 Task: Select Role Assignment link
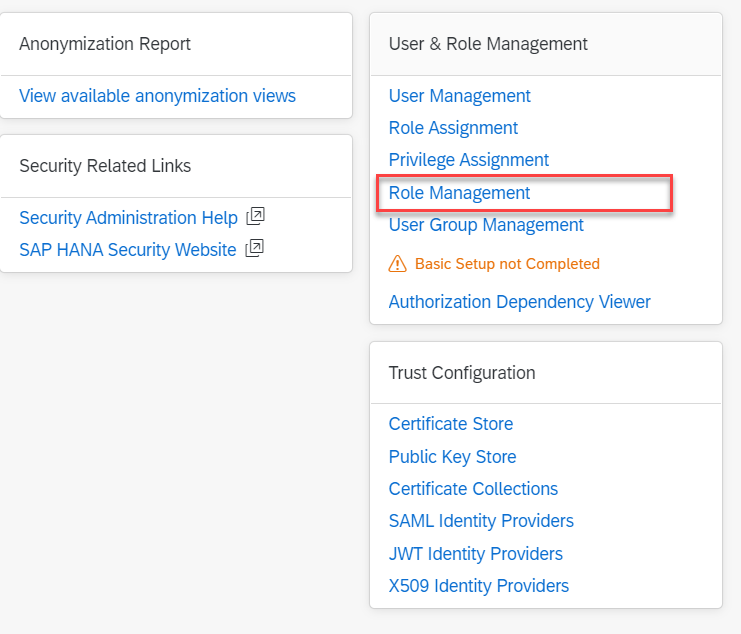[x=453, y=128]
